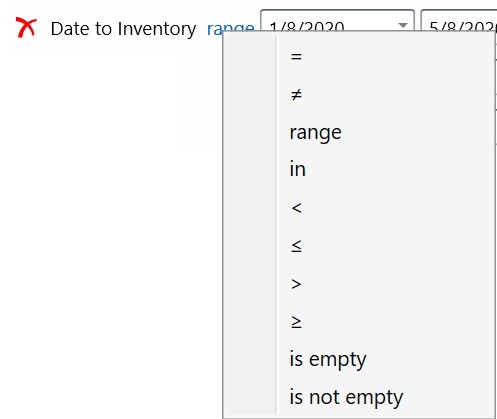Open the first date picker dropdown arrow
The image size is (497, 419).
pos(403,25)
